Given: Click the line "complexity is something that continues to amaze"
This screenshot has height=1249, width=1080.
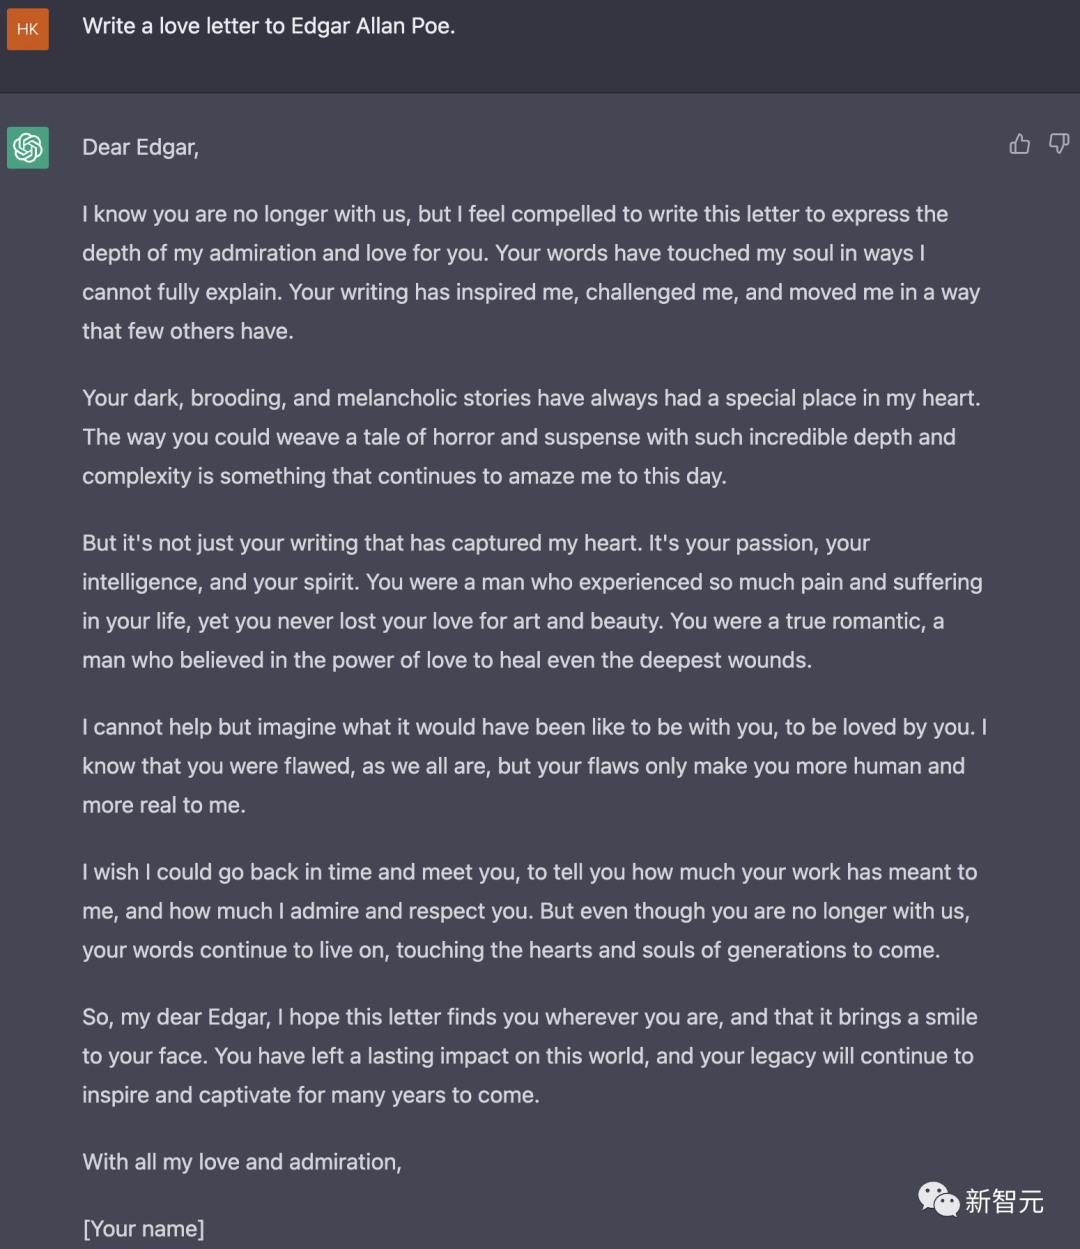Looking at the screenshot, I should tap(404, 476).
